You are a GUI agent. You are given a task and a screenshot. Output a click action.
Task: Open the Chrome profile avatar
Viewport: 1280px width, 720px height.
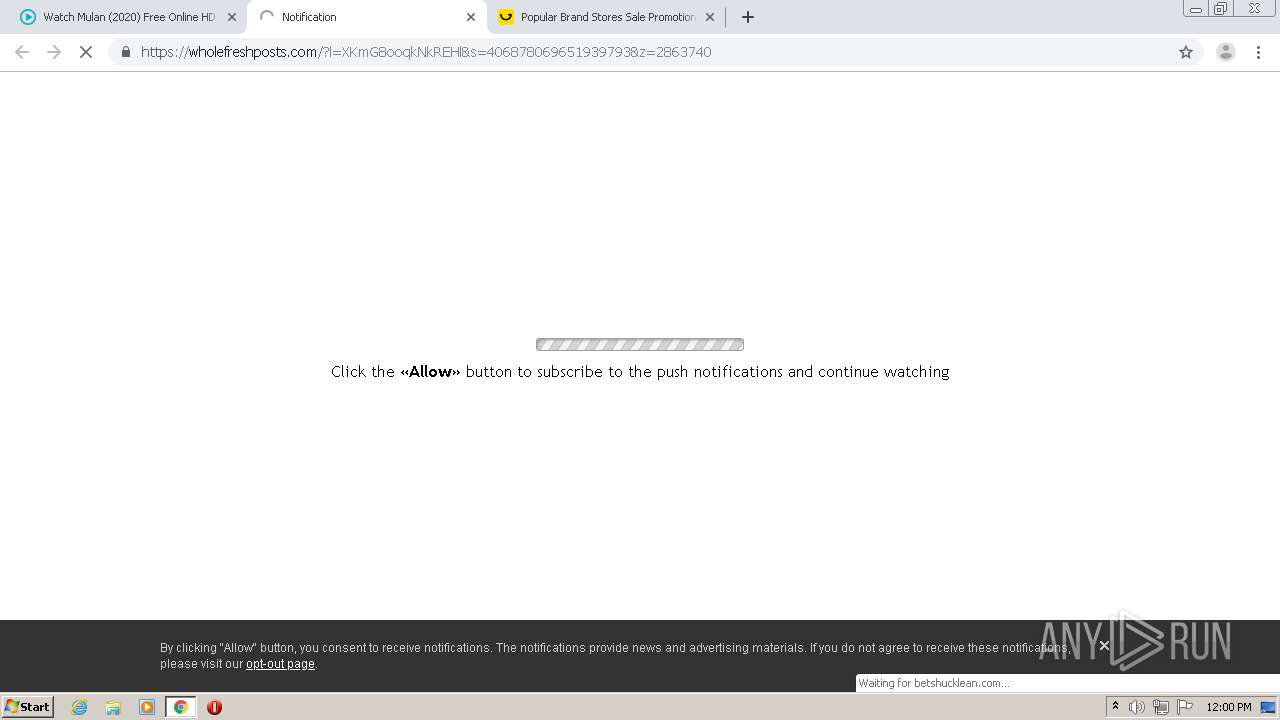click(1226, 52)
